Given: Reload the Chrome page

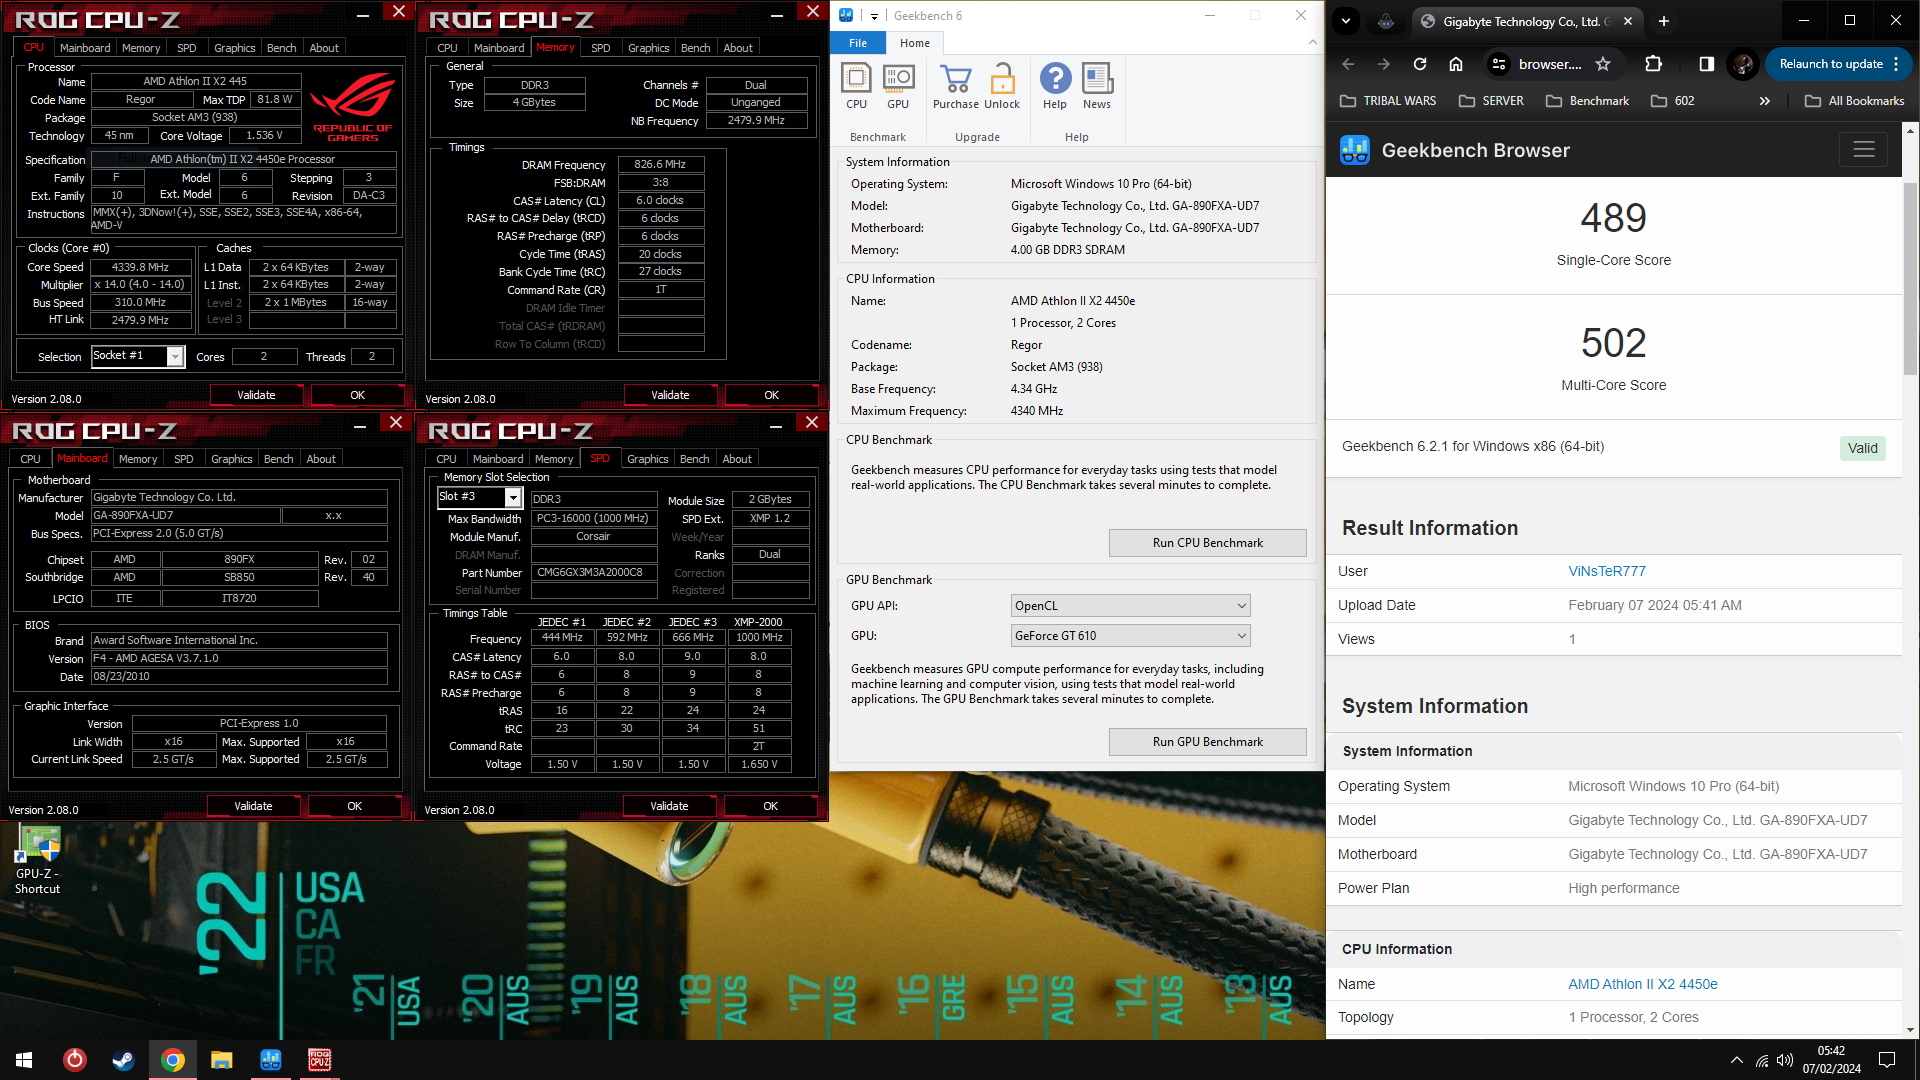Looking at the screenshot, I should click(x=1420, y=64).
